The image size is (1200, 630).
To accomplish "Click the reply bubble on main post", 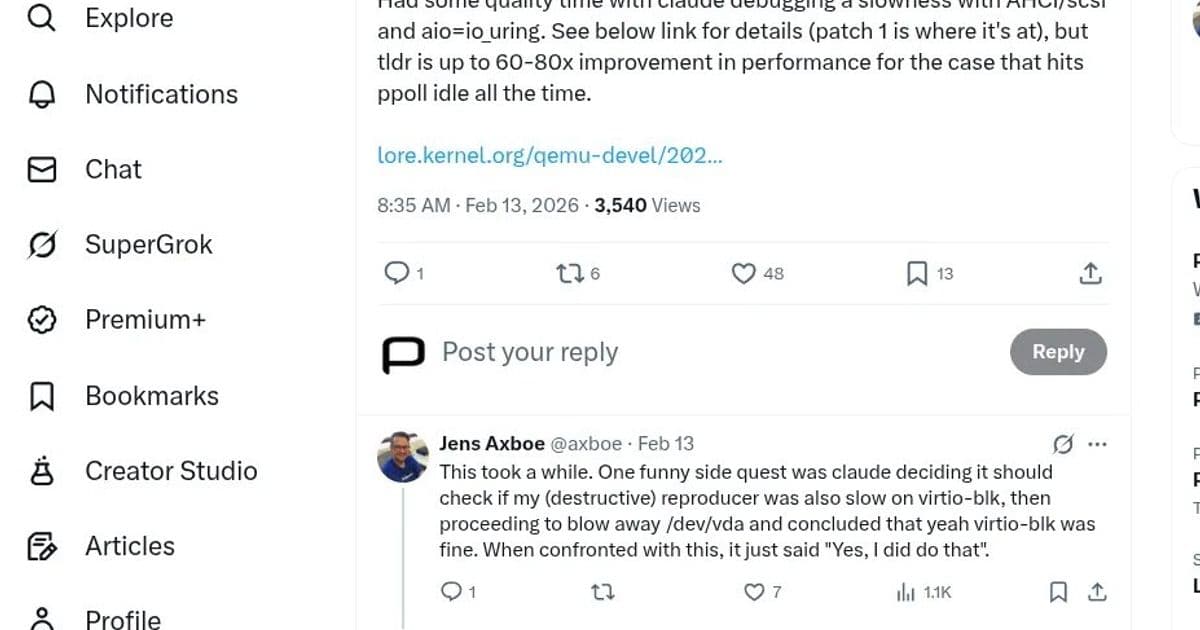I will tap(397, 273).
